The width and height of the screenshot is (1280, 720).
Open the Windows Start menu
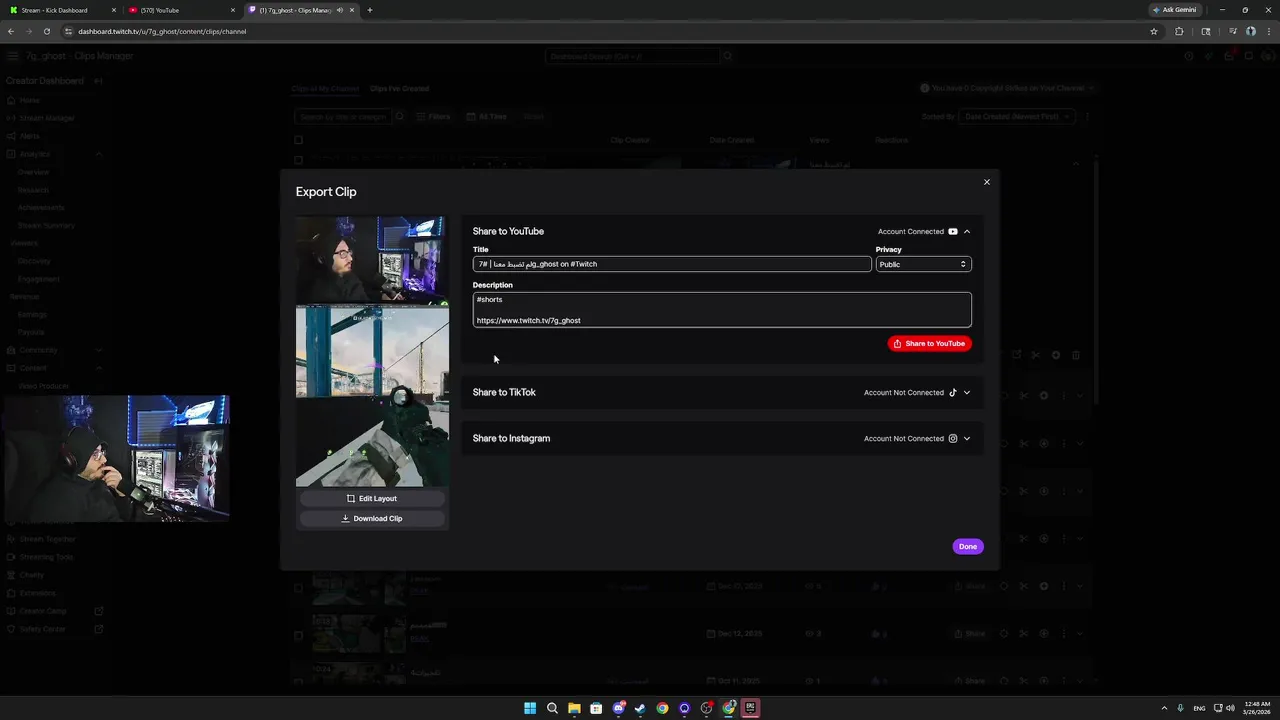[530, 708]
